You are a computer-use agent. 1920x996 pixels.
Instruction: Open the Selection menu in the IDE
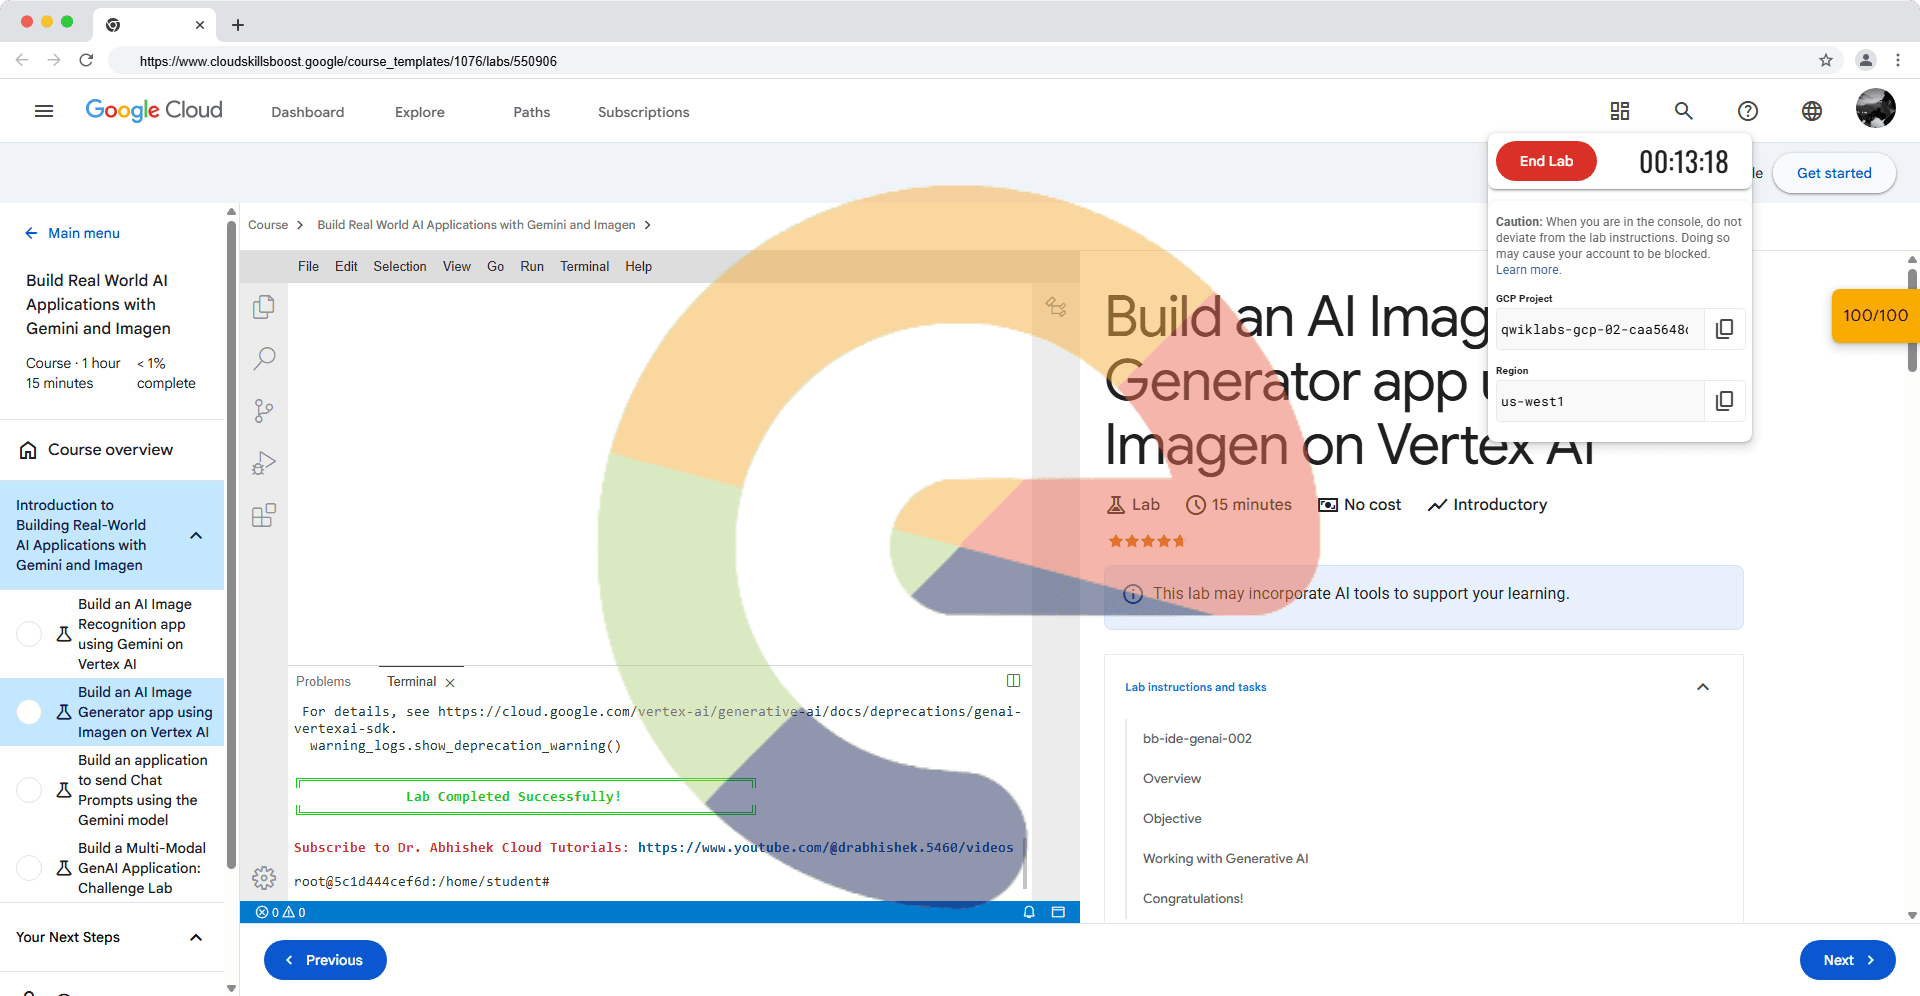(x=400, y=266)
